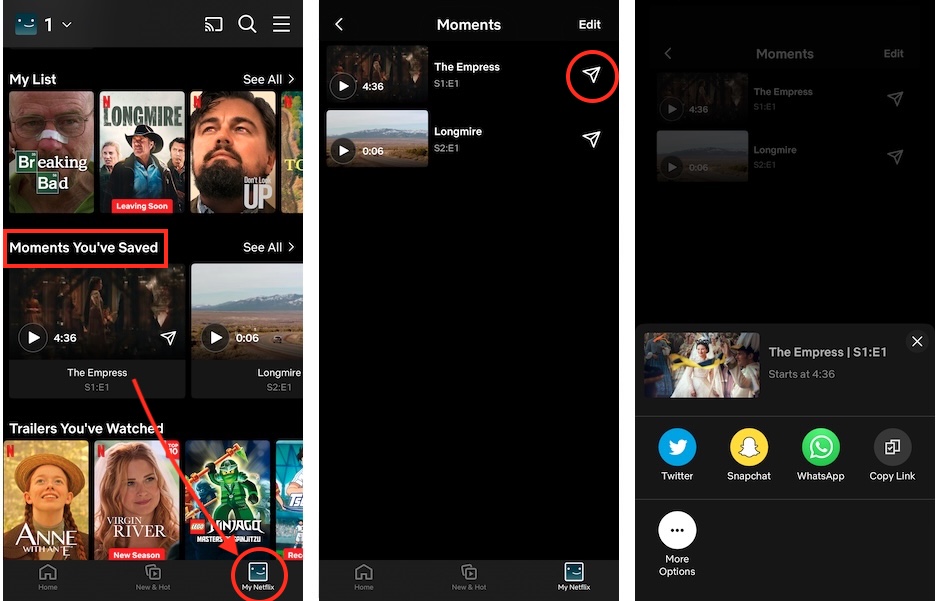The height and width of the screenshot is (601, 937).
Task: Share Longmire from the Moments list
Action: point(592,139)
